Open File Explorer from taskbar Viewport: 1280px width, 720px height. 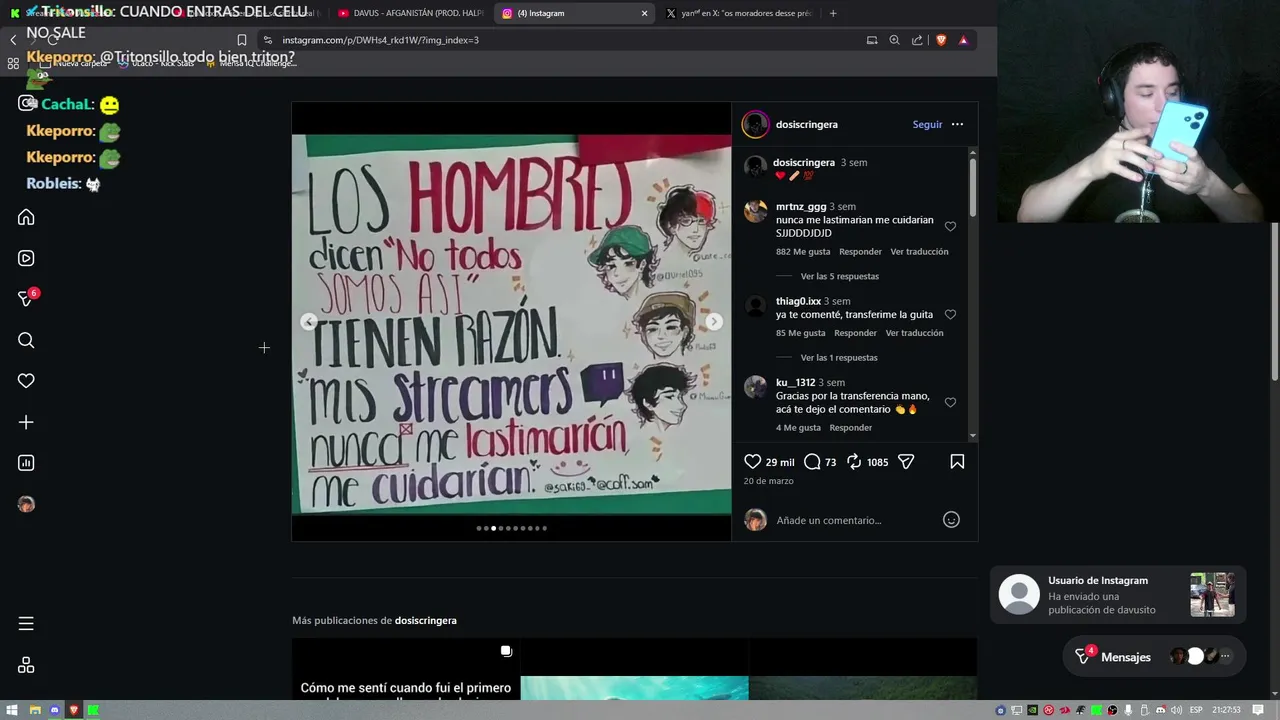point(35,710)
